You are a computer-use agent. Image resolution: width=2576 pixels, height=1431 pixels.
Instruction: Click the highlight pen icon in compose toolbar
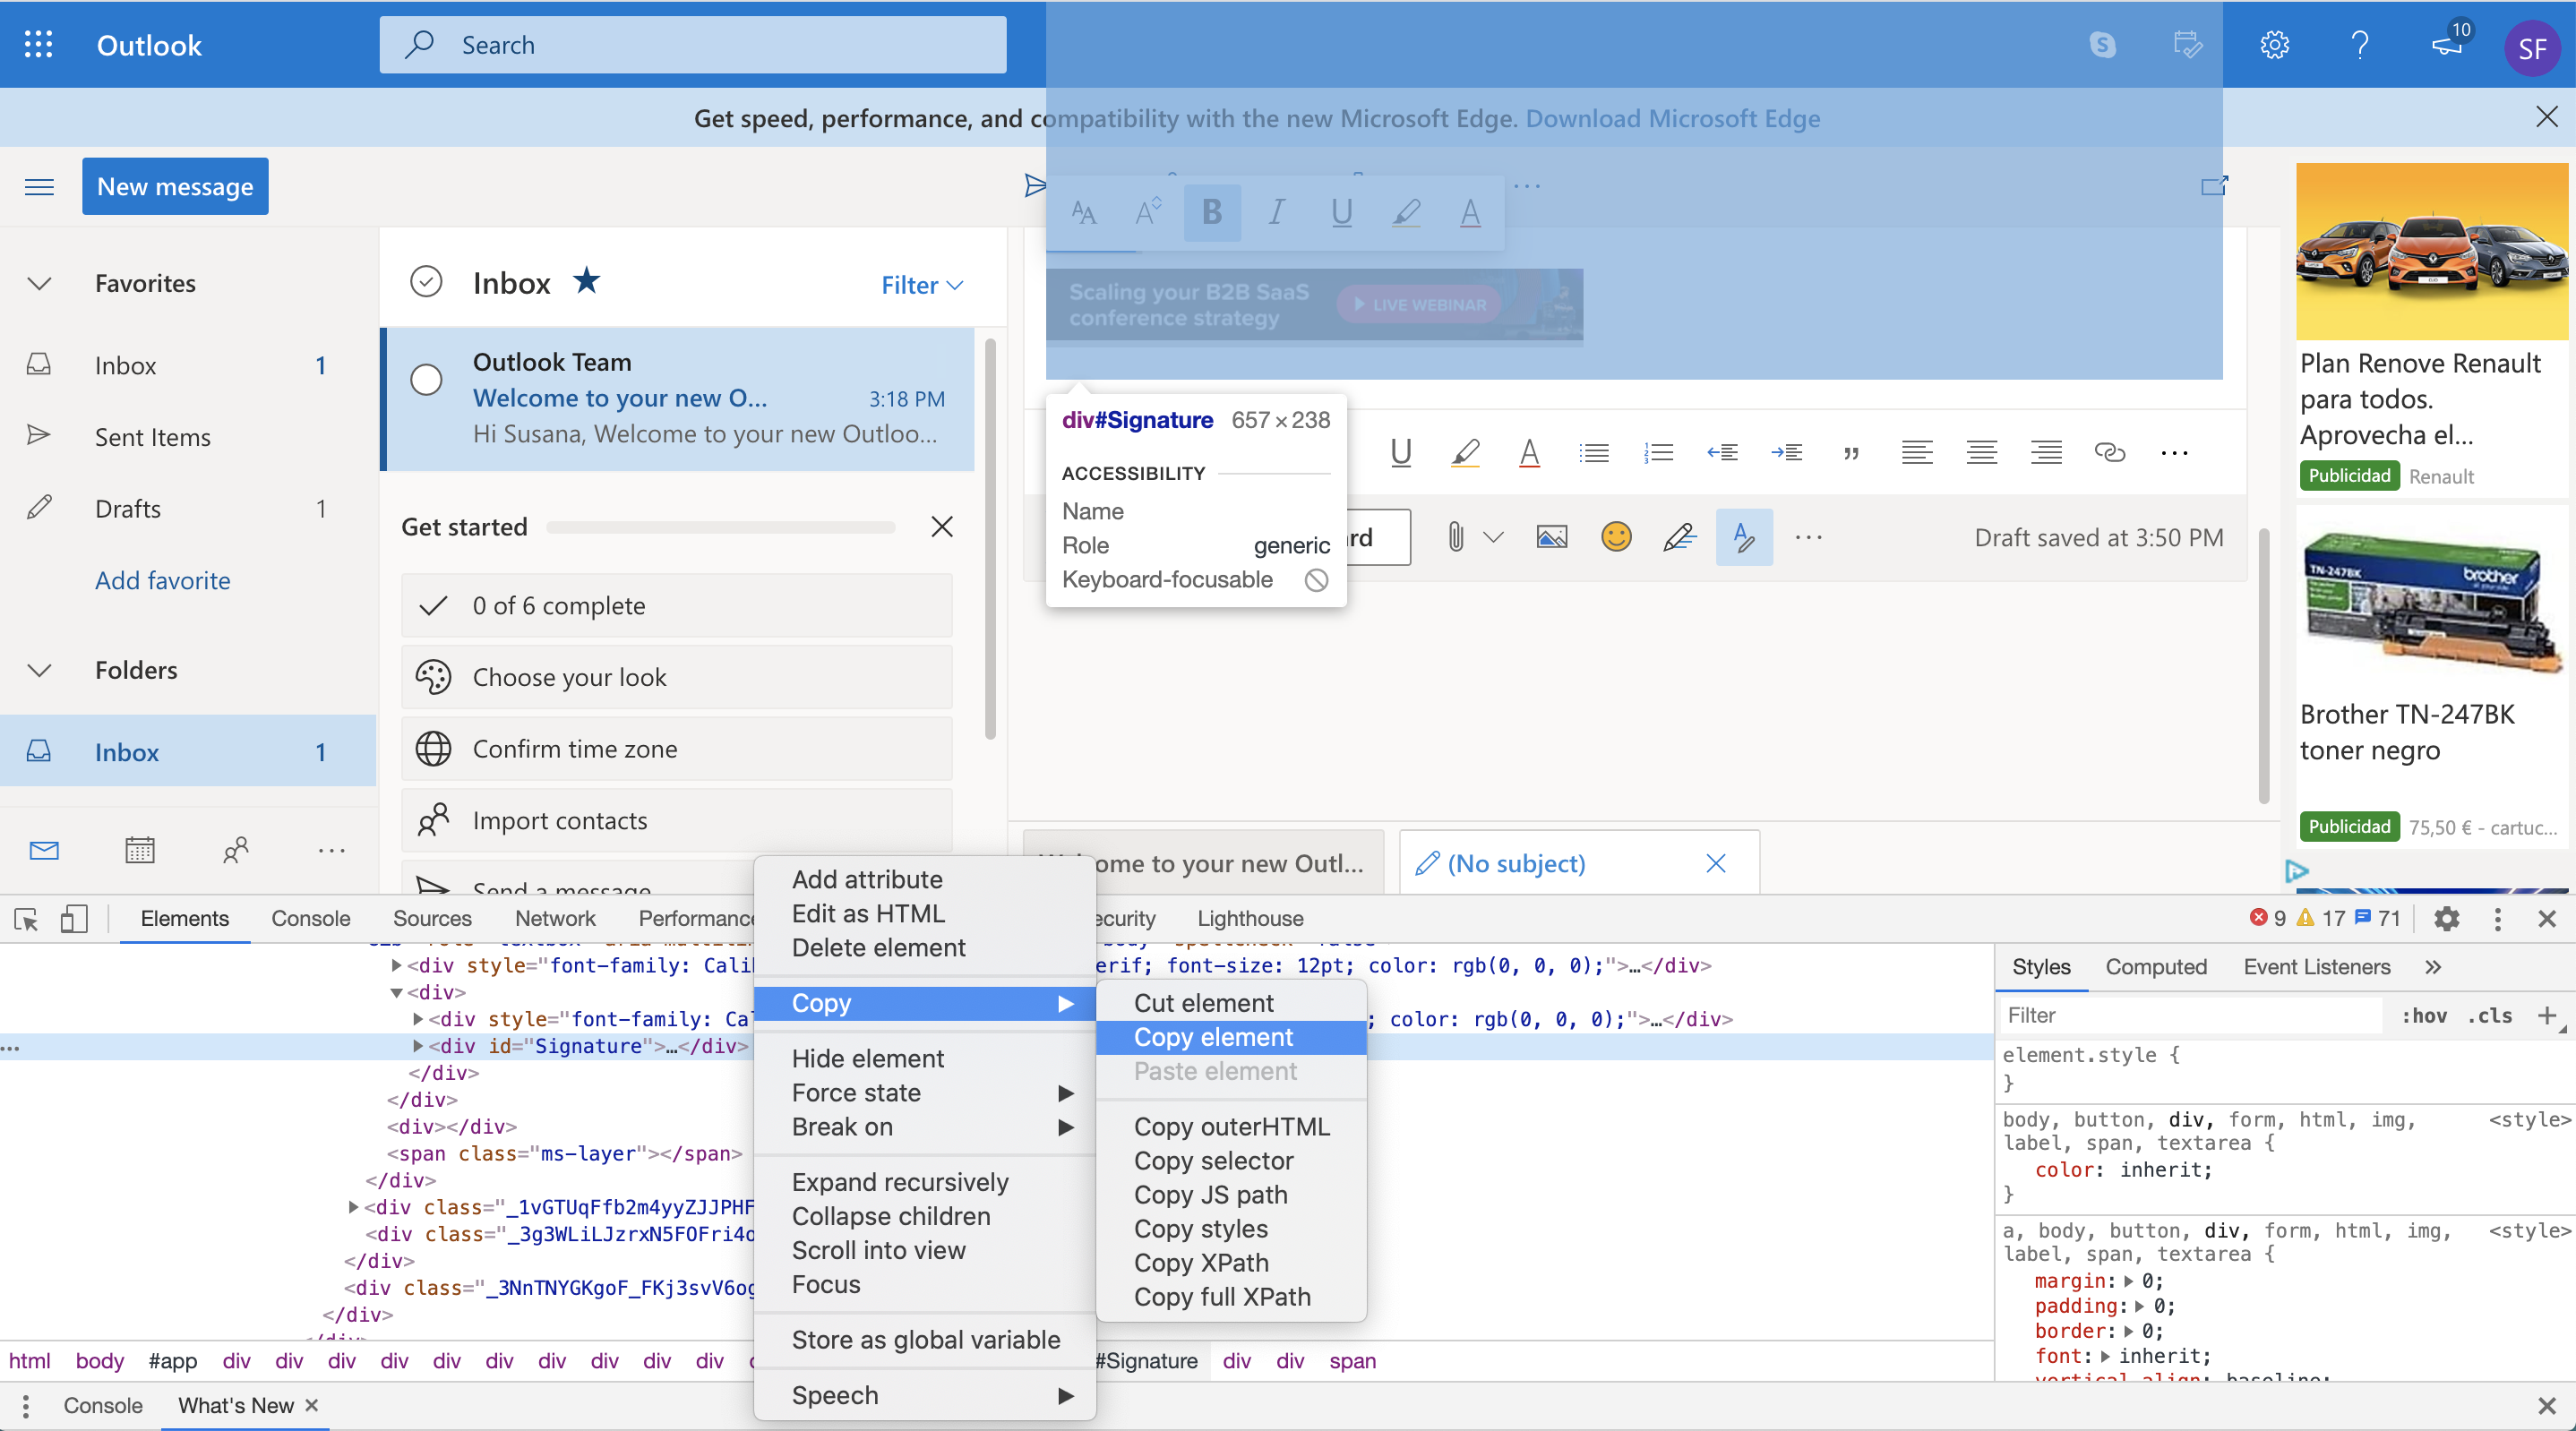click(1465, 453)
